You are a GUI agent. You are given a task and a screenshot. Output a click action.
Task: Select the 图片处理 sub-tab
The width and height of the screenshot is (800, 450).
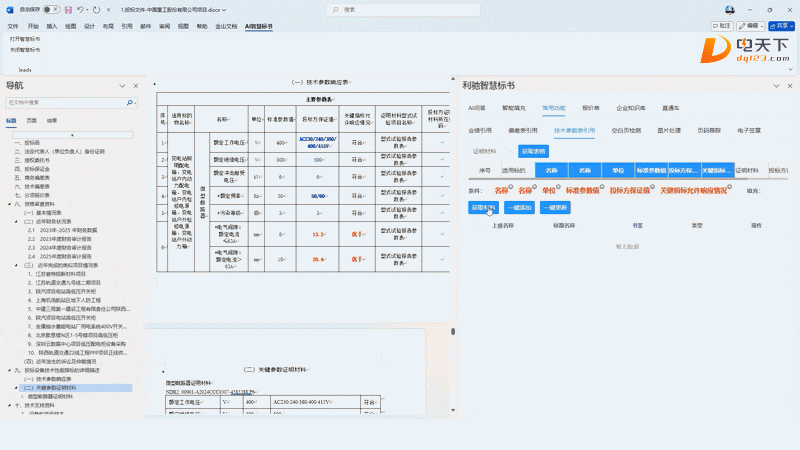(x=669, y=131)
